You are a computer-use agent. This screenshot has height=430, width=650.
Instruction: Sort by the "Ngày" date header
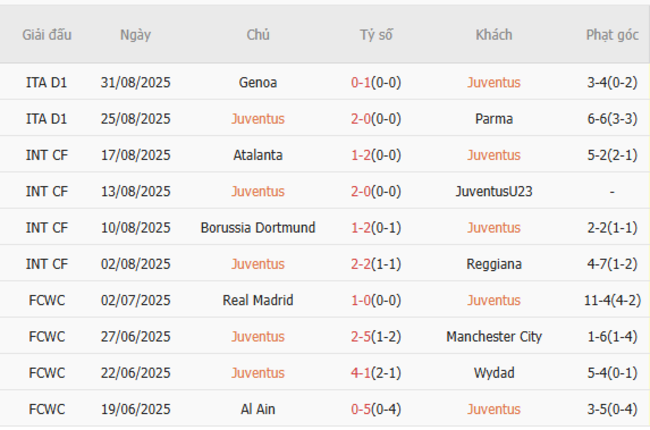tap(135, 35)
